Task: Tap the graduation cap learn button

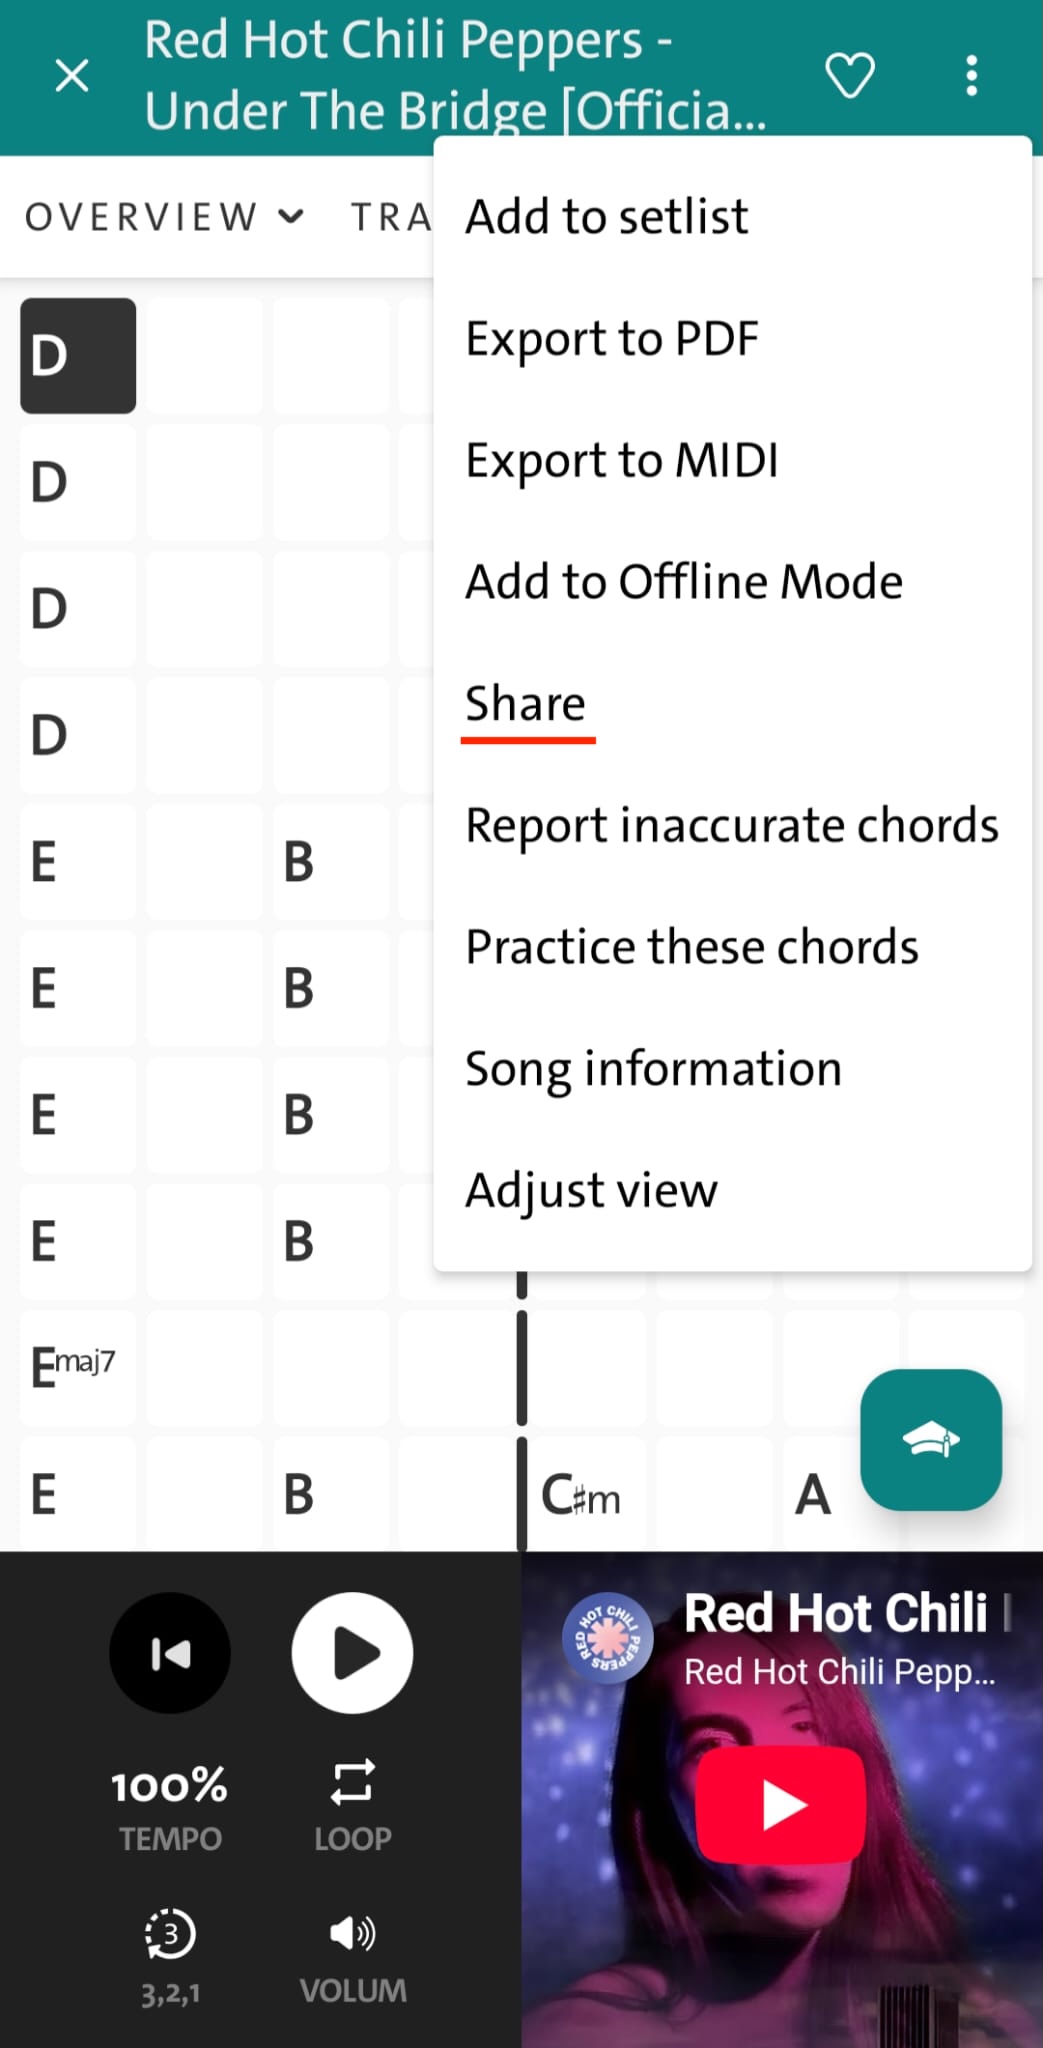Action: pyautogui.click(x=931, y=1439)
